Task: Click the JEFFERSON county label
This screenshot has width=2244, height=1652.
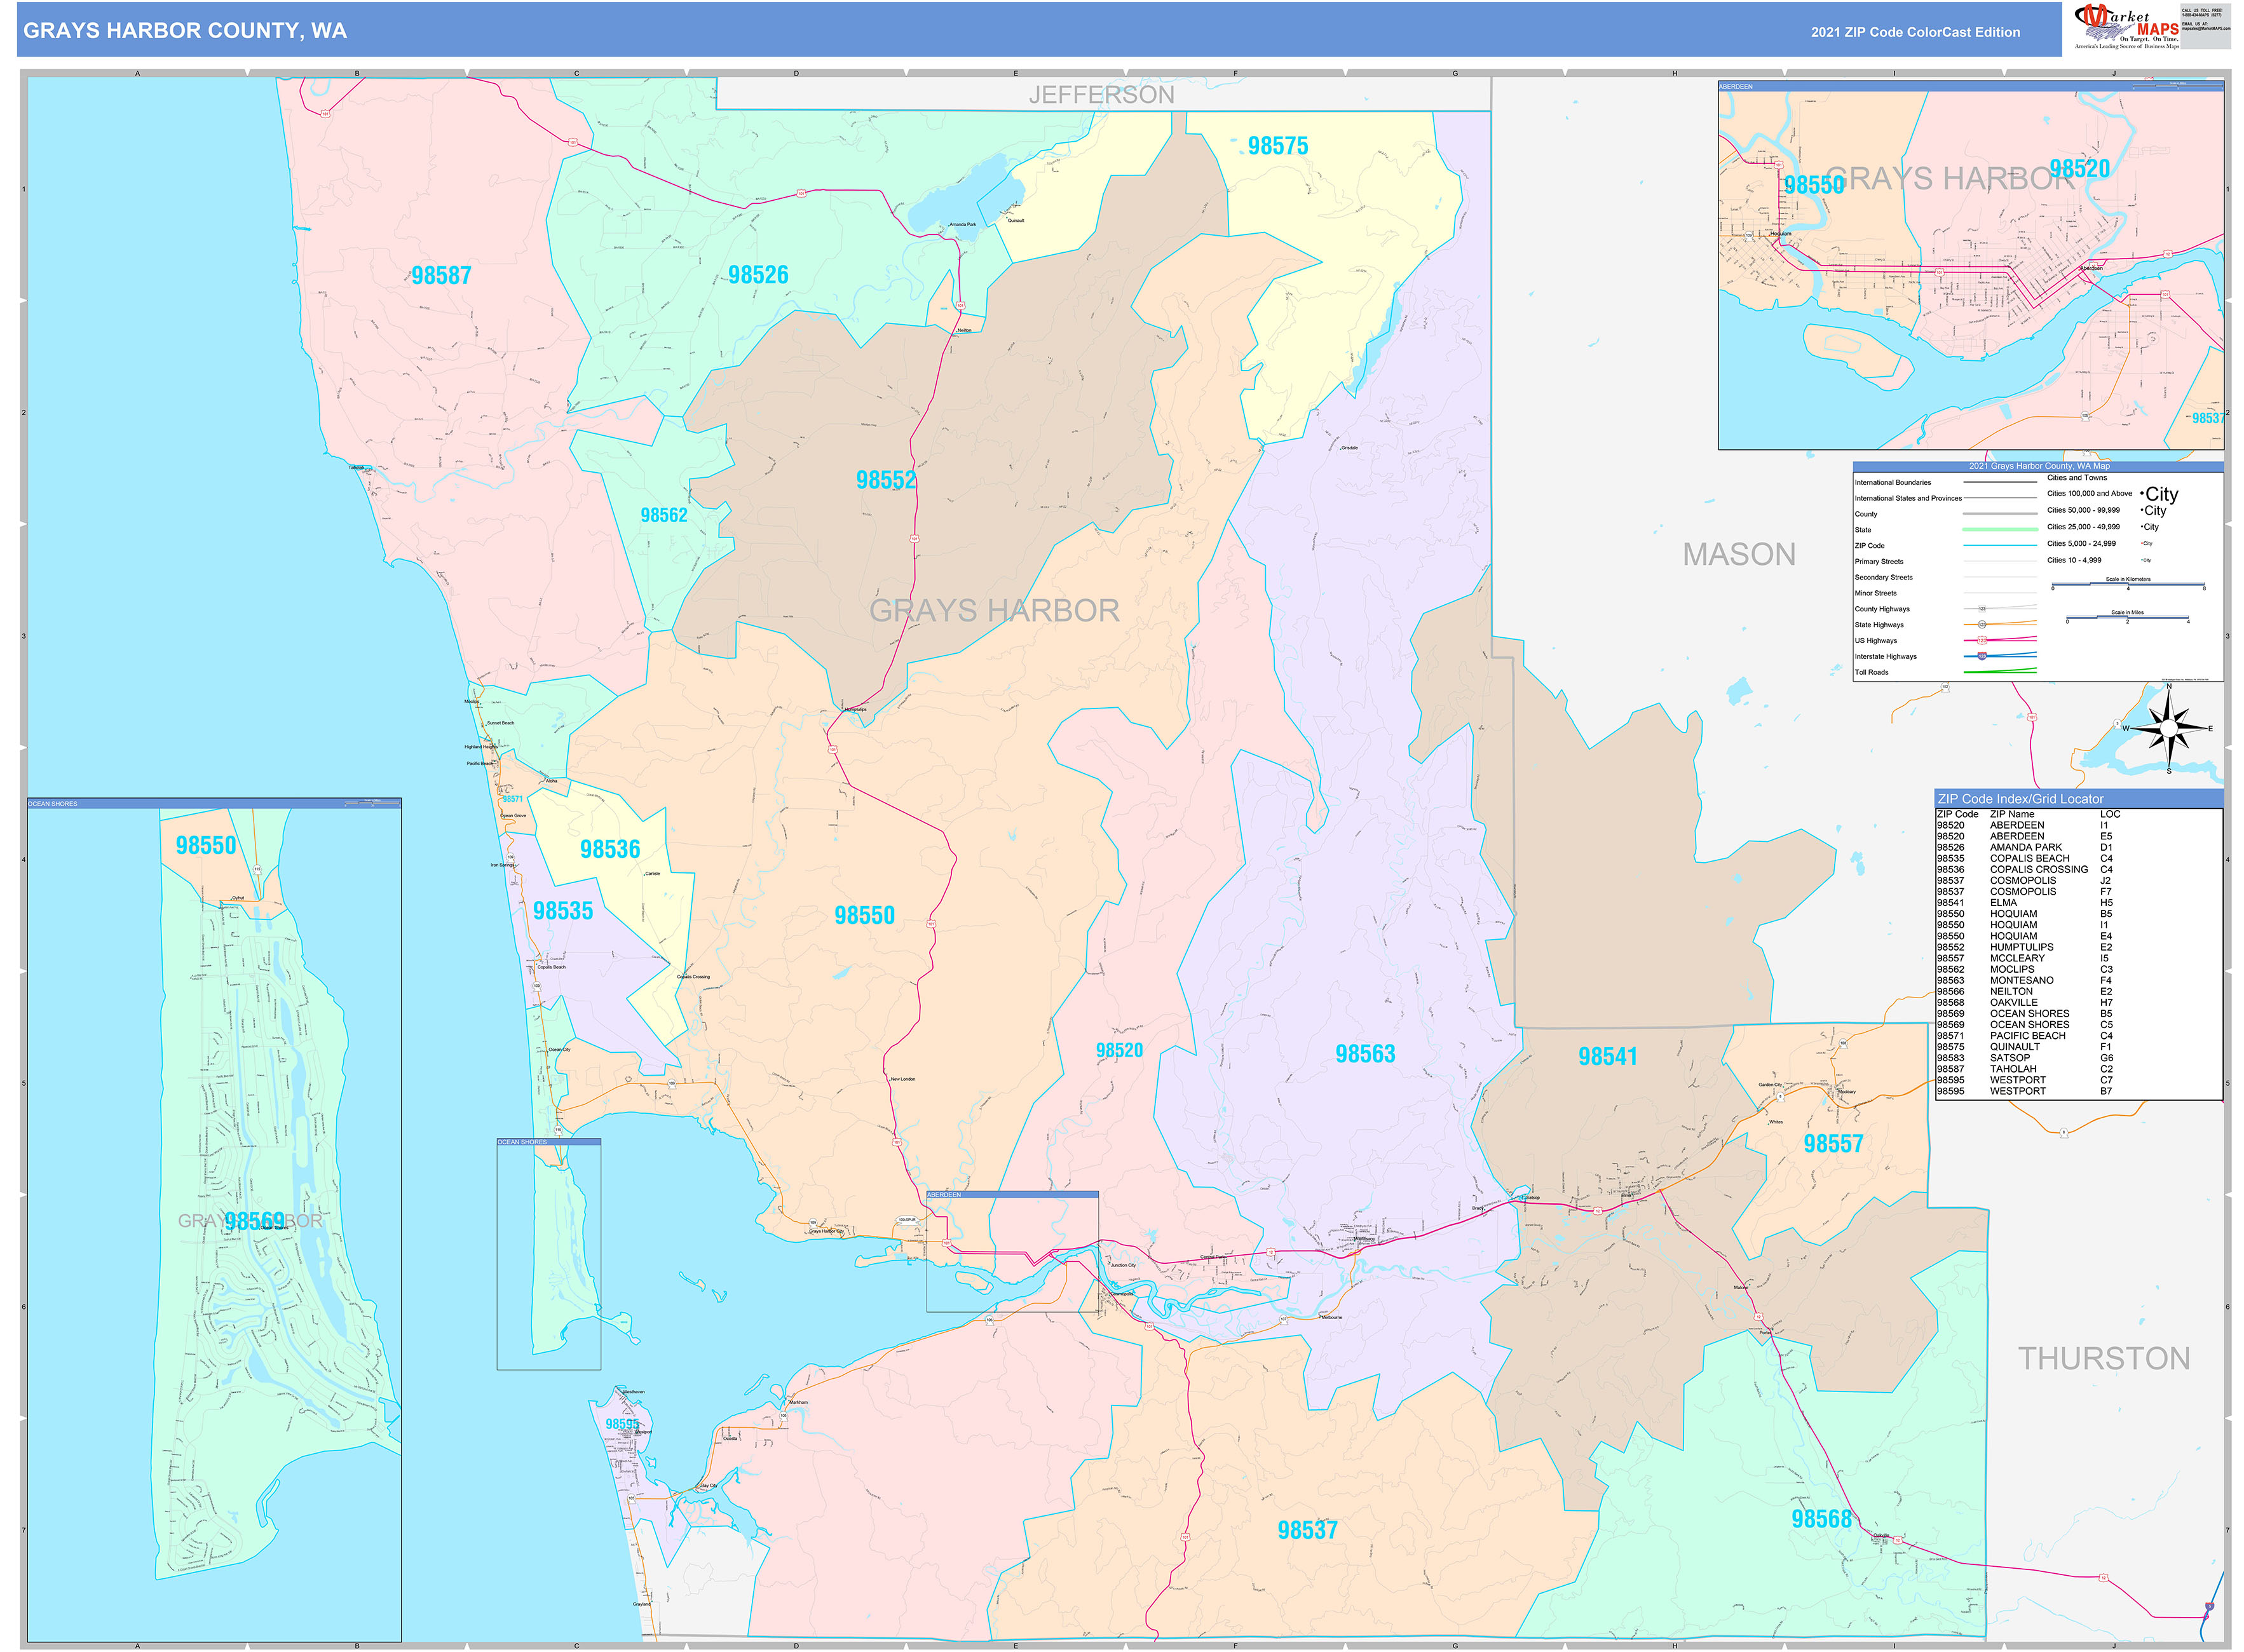Action: tap(1102, 95)
